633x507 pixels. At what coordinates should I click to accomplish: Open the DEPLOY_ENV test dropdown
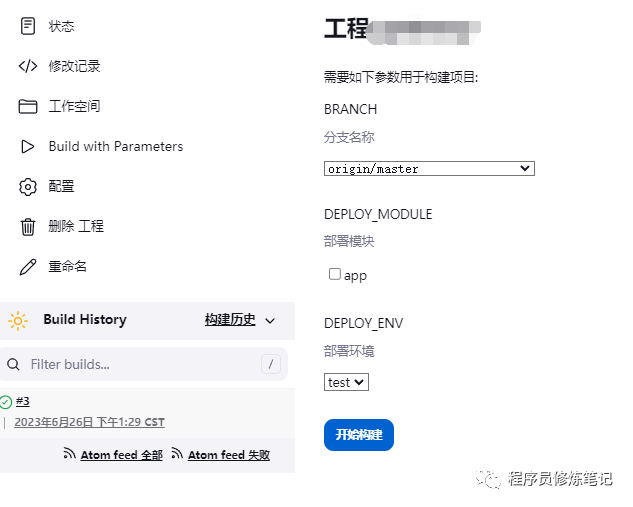pos(347,382)
